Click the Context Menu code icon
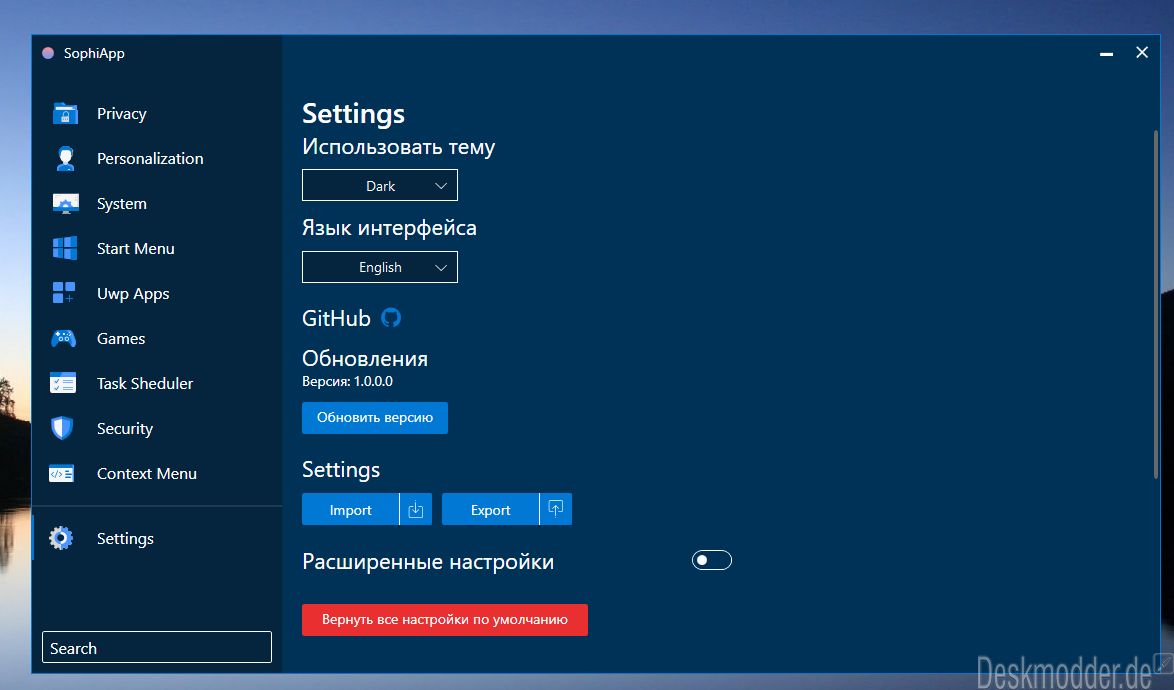Image resolution: width=1174 pixels, height=690 pixels. pyautogui.click(x=61, y=474)
